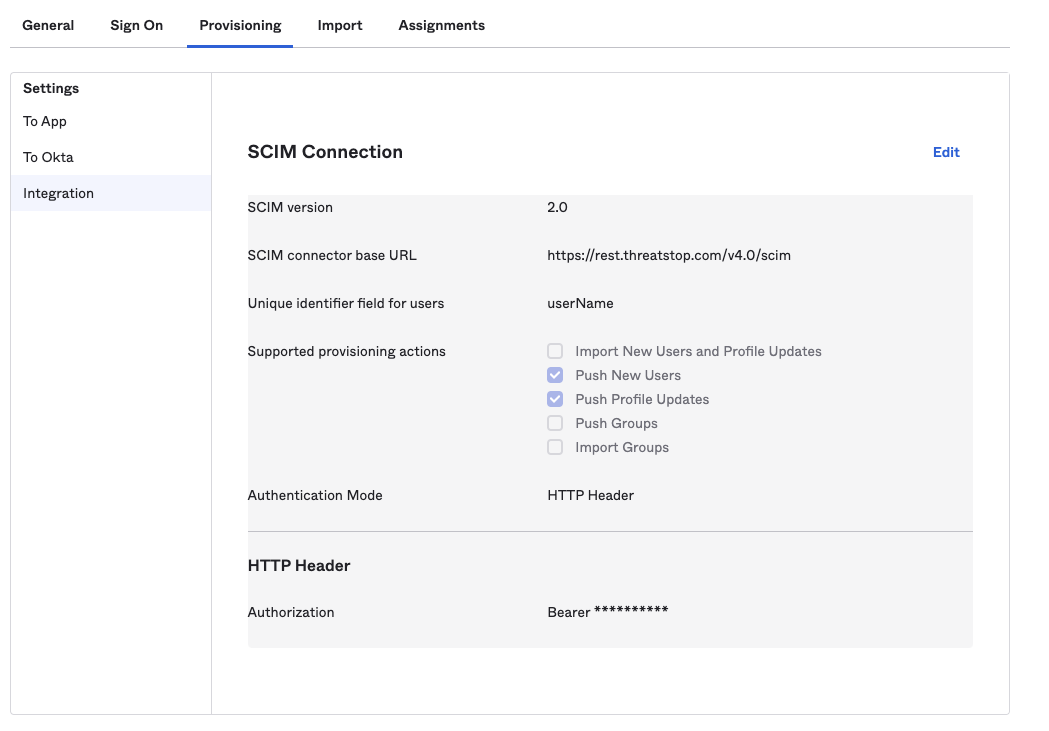The width and height of the screenshot is (1049, 731).
Task: Enable Import New Users and Profile Updates checkbox
Action: [555, 351]
